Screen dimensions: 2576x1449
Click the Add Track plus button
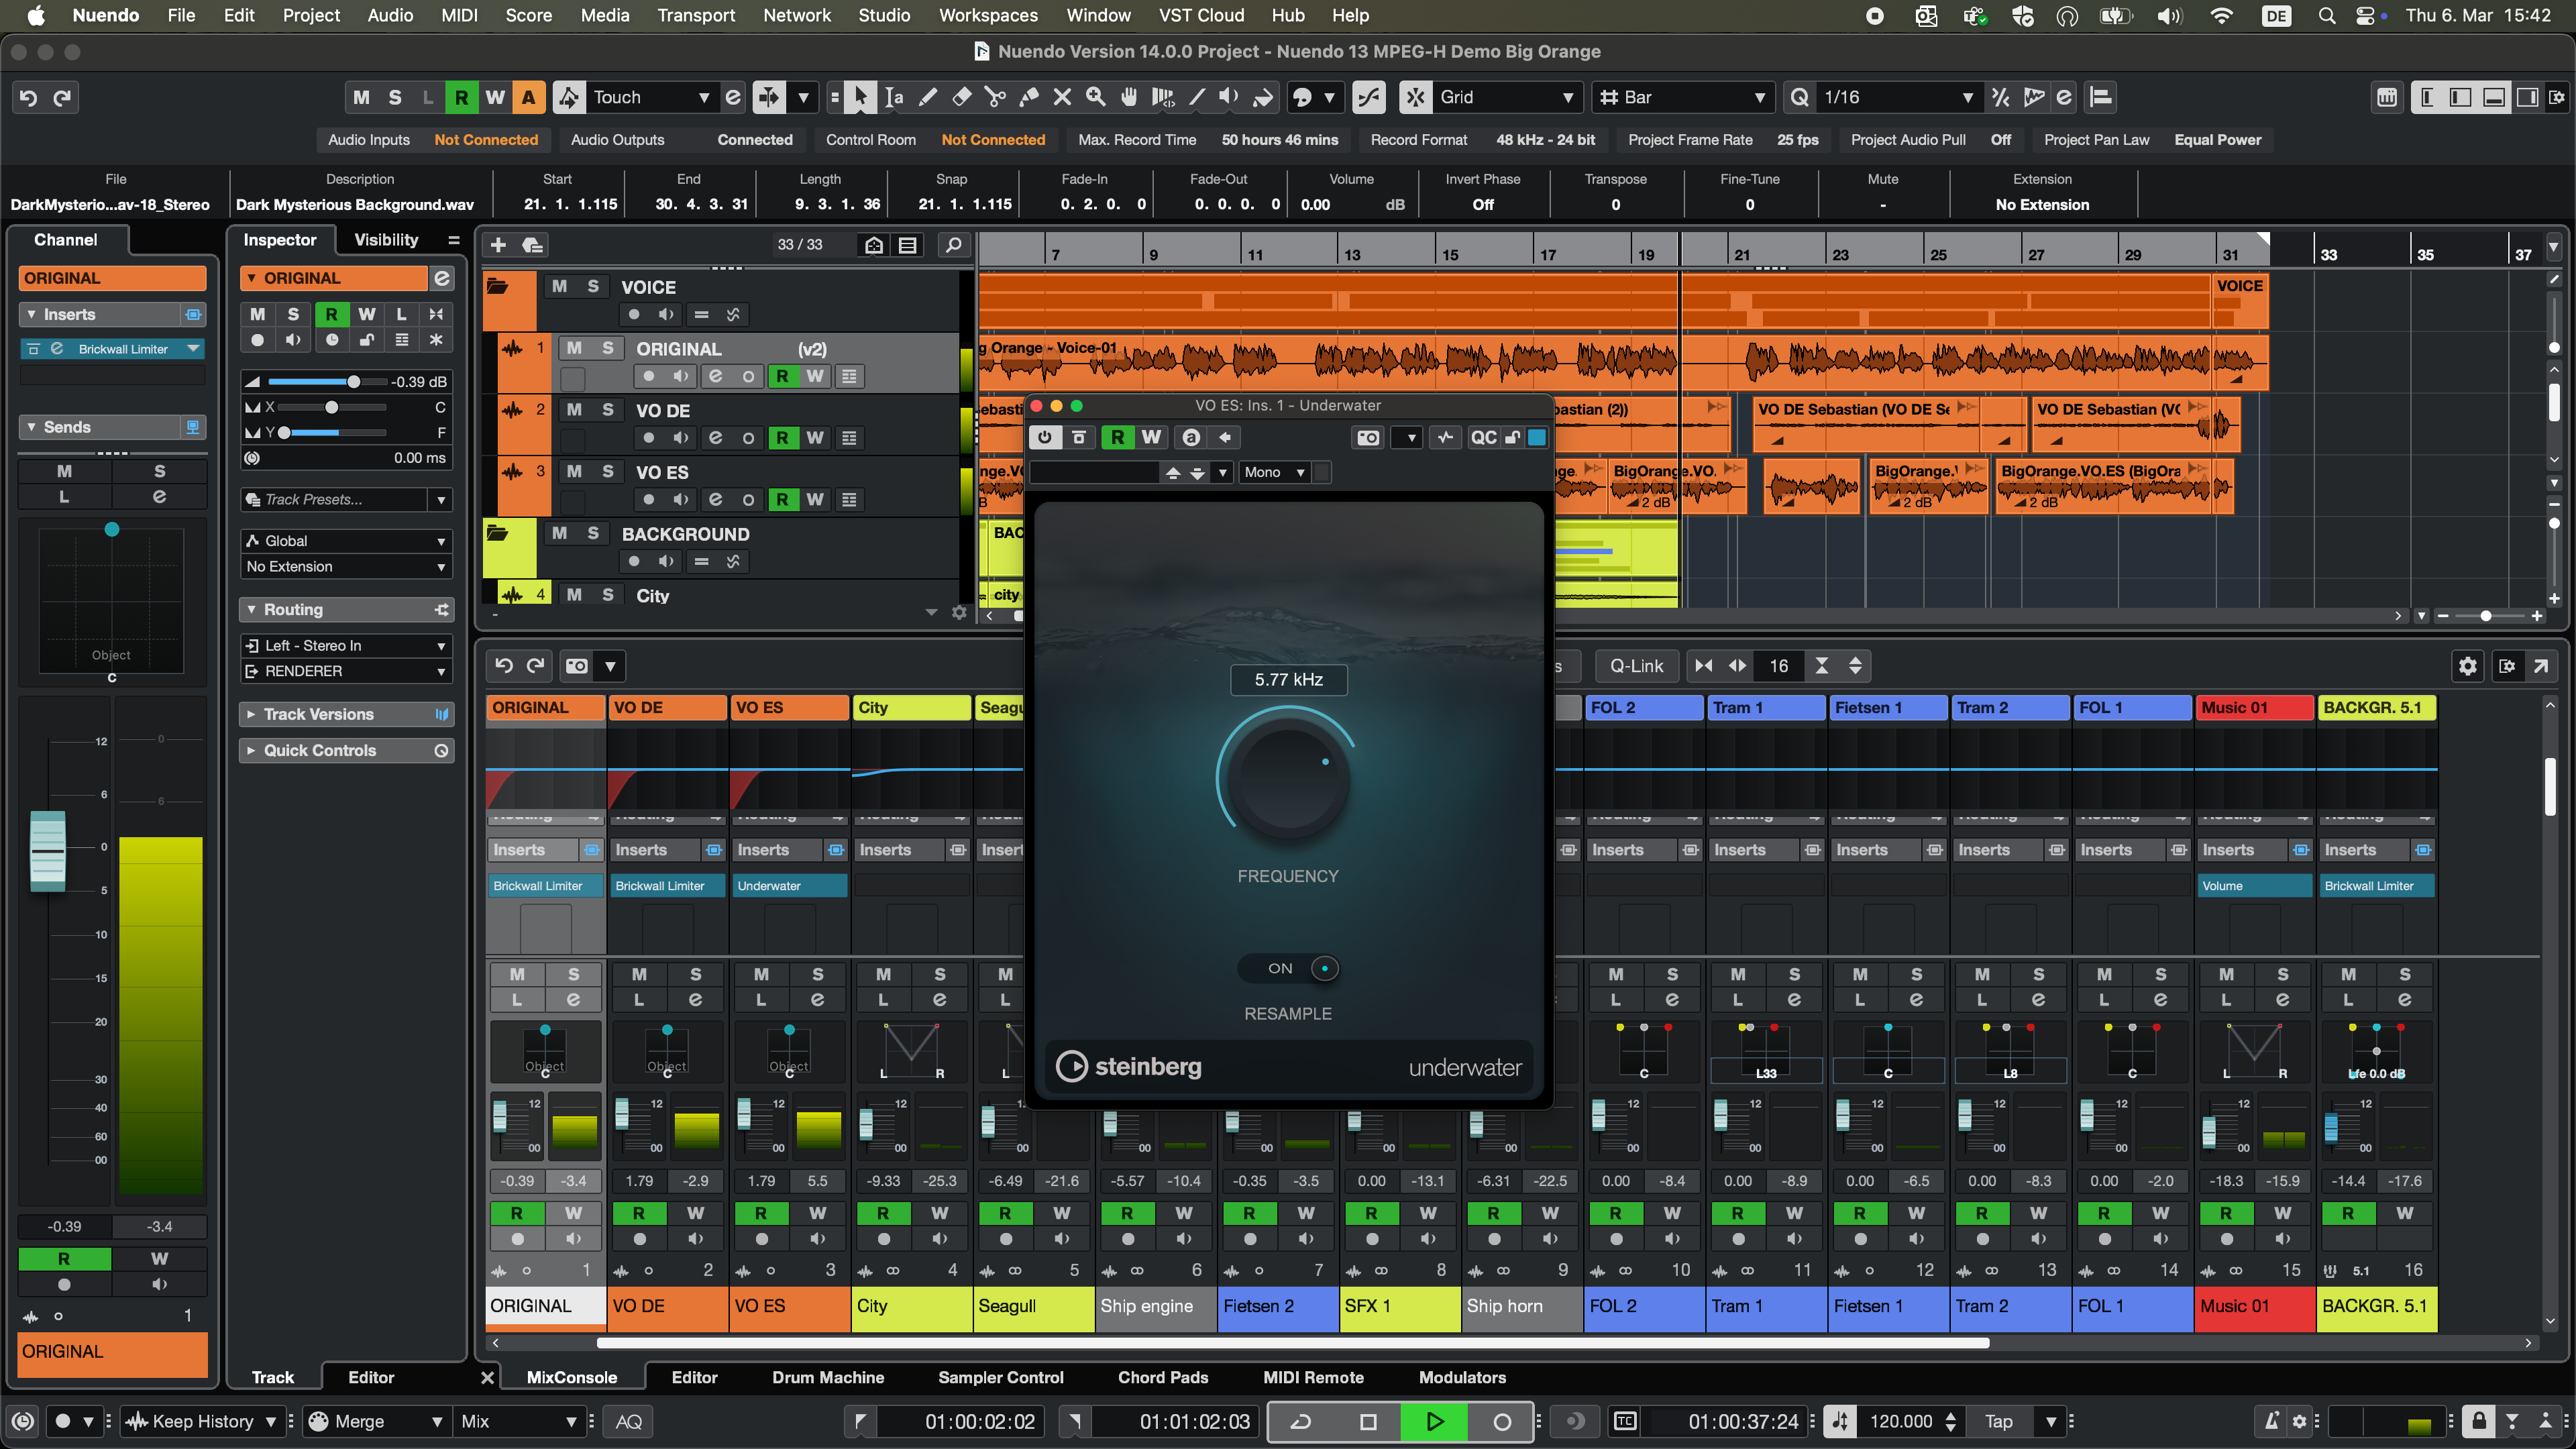pos(498,245)
